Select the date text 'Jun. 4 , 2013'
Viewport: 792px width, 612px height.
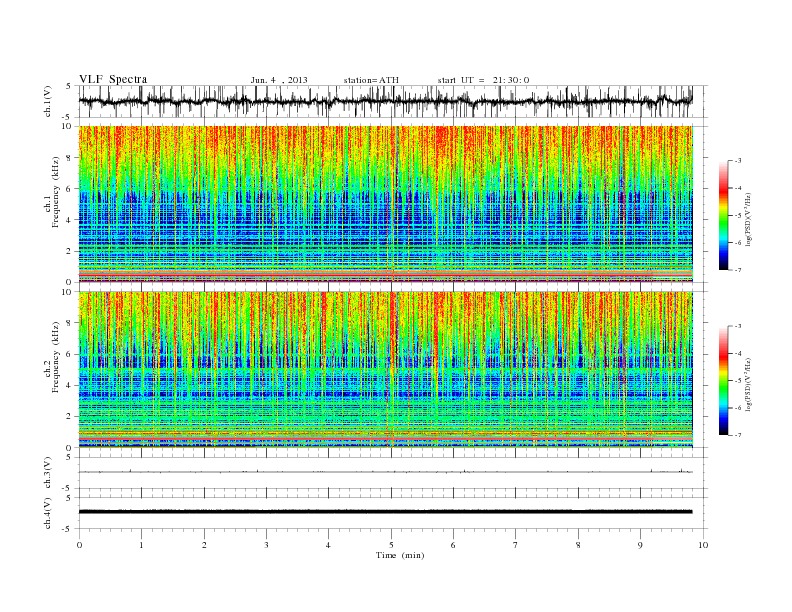[x=279, y=80]
